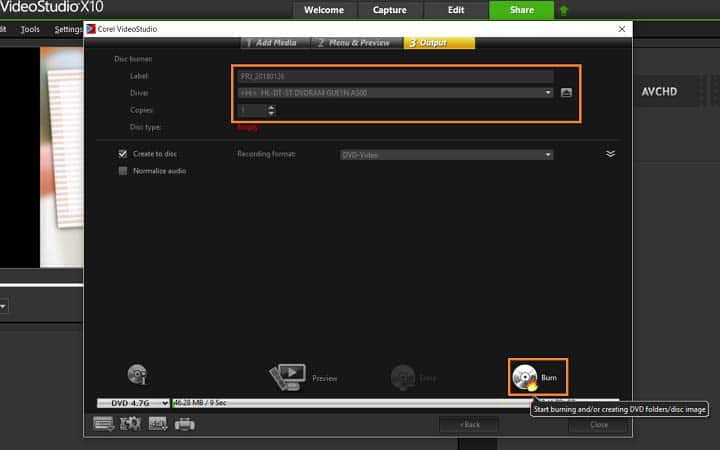
Task: Expand more output options with double chevron
Action: coord(610,154)
